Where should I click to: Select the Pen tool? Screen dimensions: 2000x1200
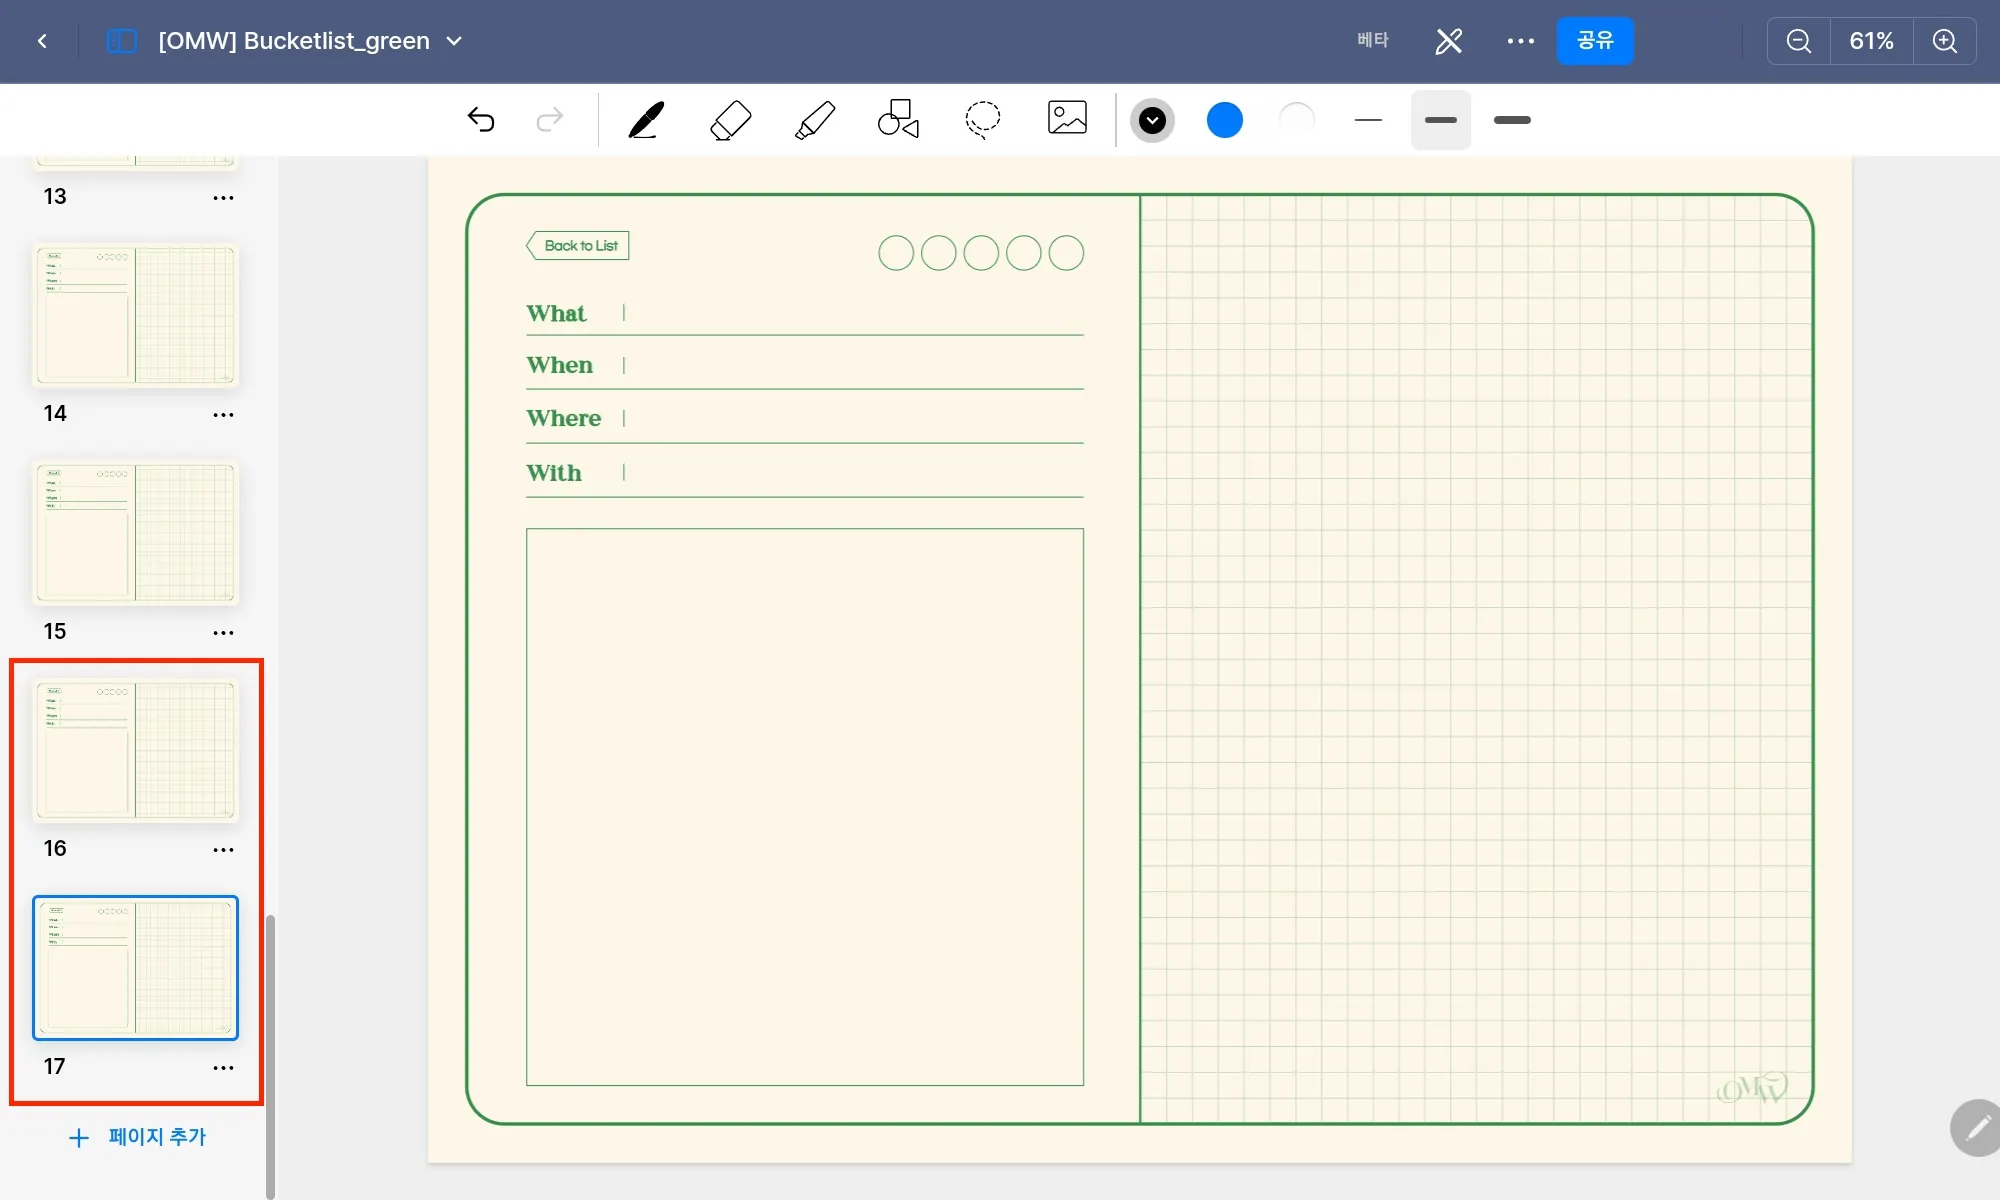click(x=646, y=120)
